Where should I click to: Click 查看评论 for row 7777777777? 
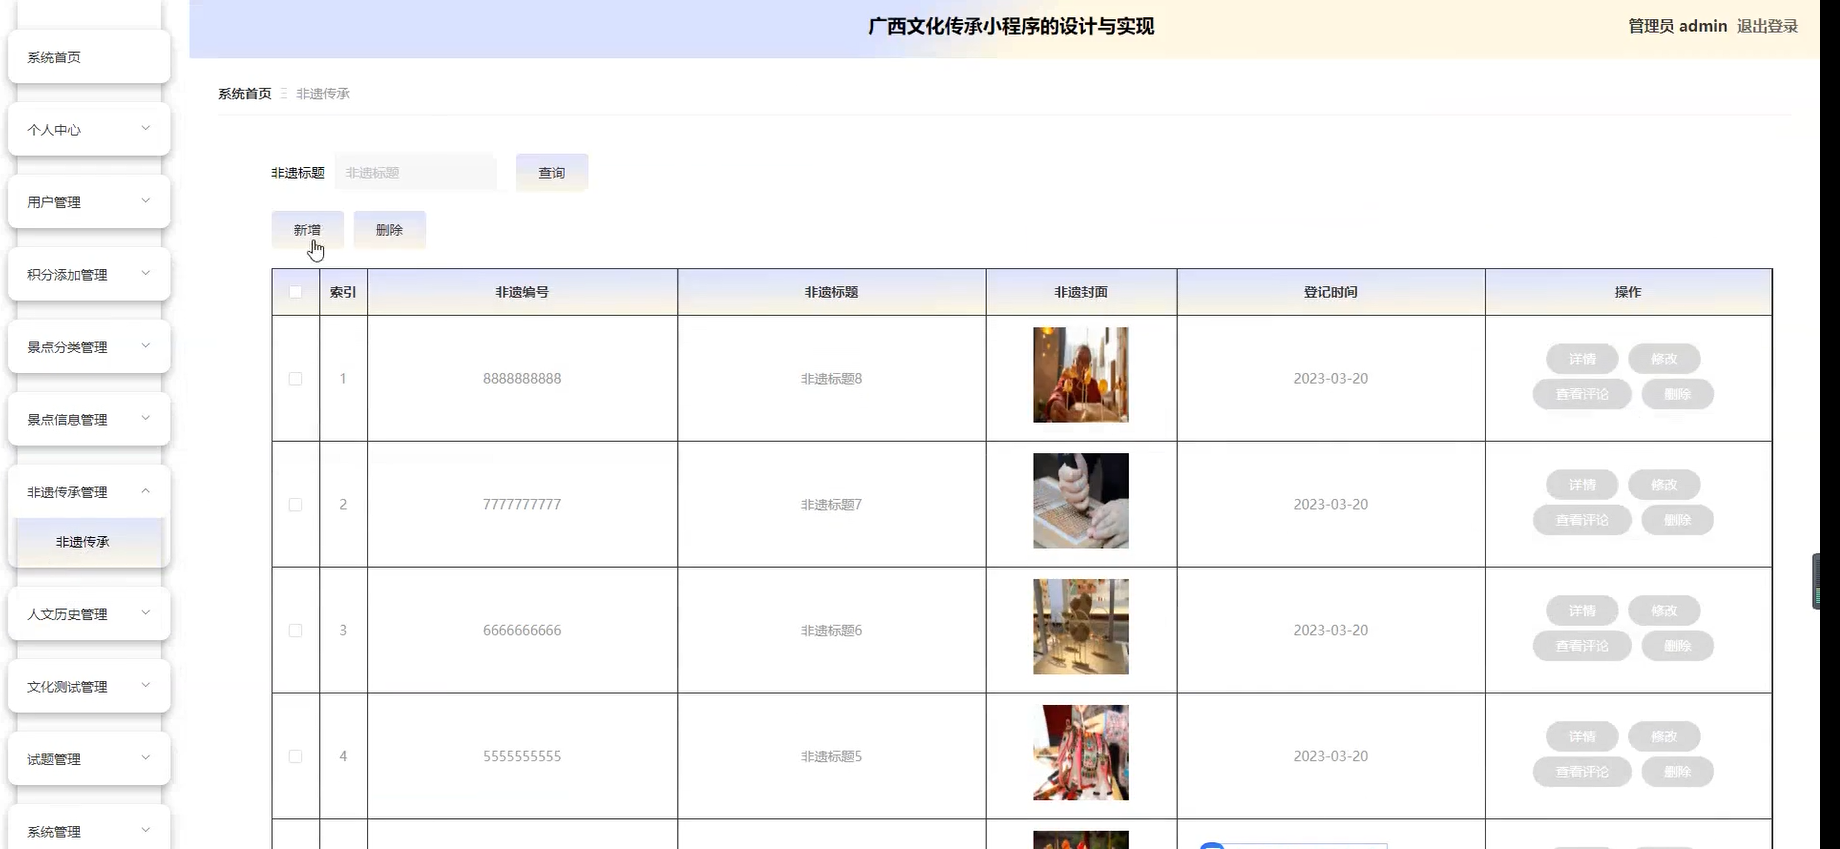coord(1582,520)
